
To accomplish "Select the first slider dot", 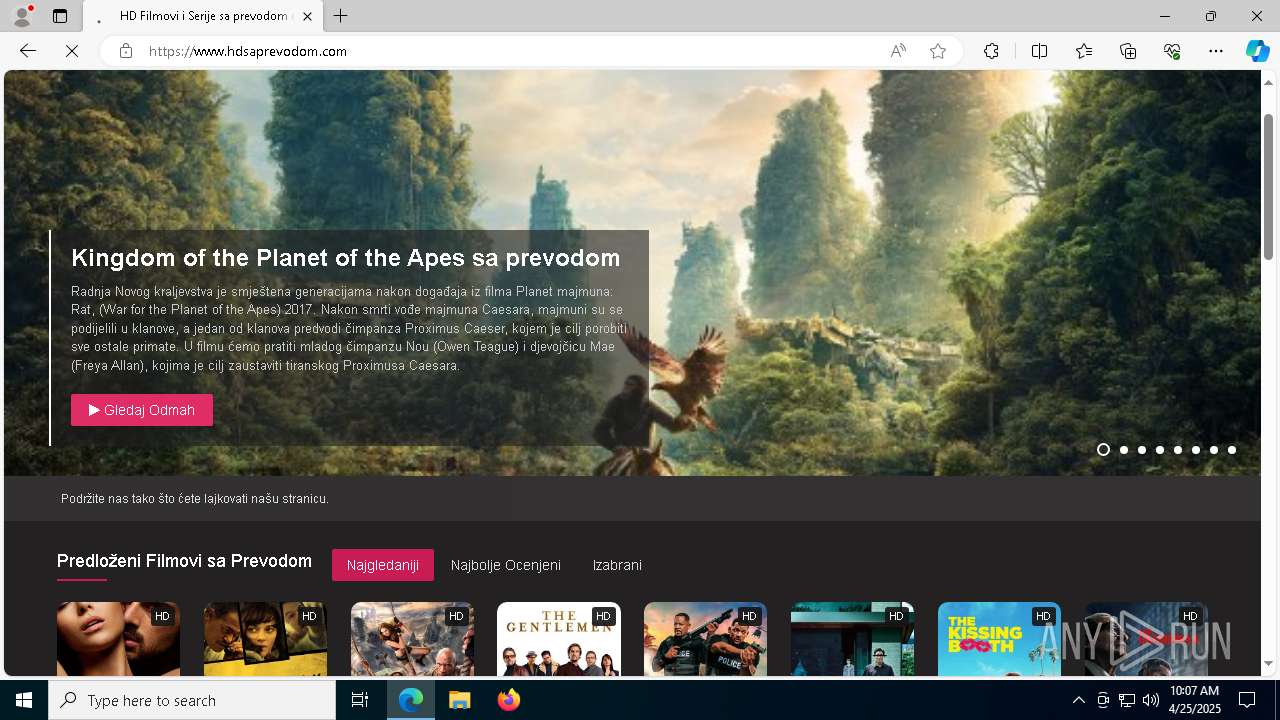I will [1103, 450].
